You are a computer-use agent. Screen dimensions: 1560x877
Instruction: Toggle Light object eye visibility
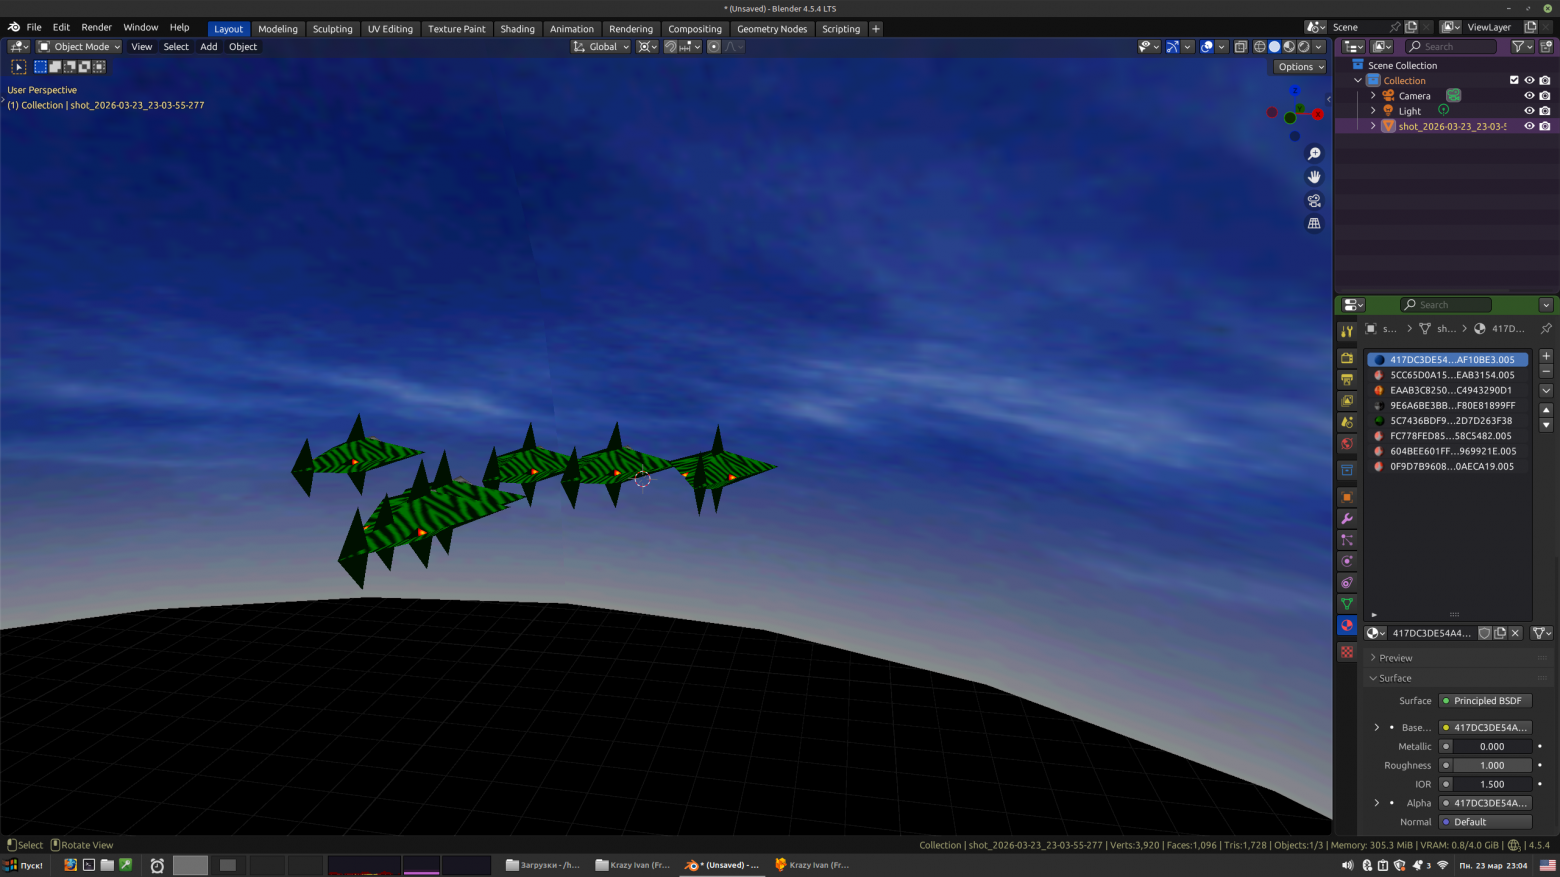pyautogui.click(x=1529, y=111)
